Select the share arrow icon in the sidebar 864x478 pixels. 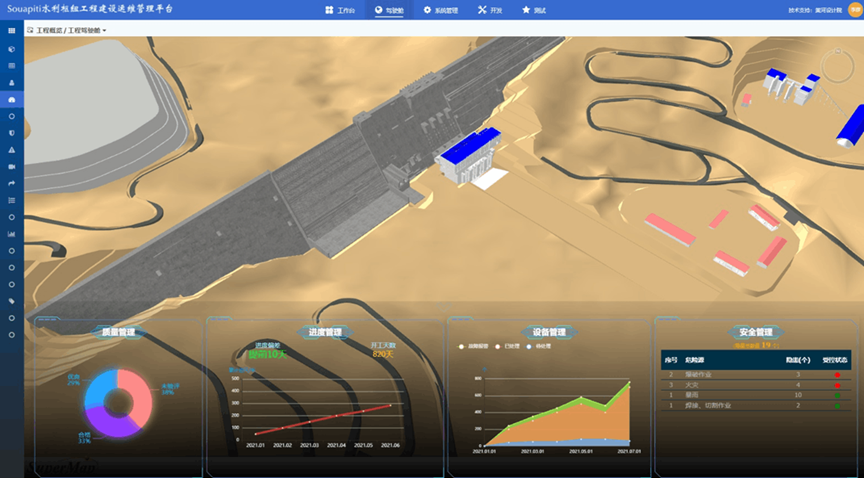coord(12,184)
